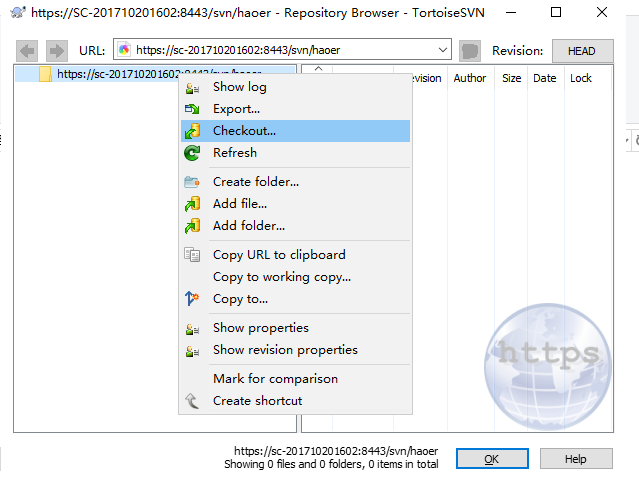Click into the URL input field
Viewport: 639px width, 477px height.
tap(281, 50)
